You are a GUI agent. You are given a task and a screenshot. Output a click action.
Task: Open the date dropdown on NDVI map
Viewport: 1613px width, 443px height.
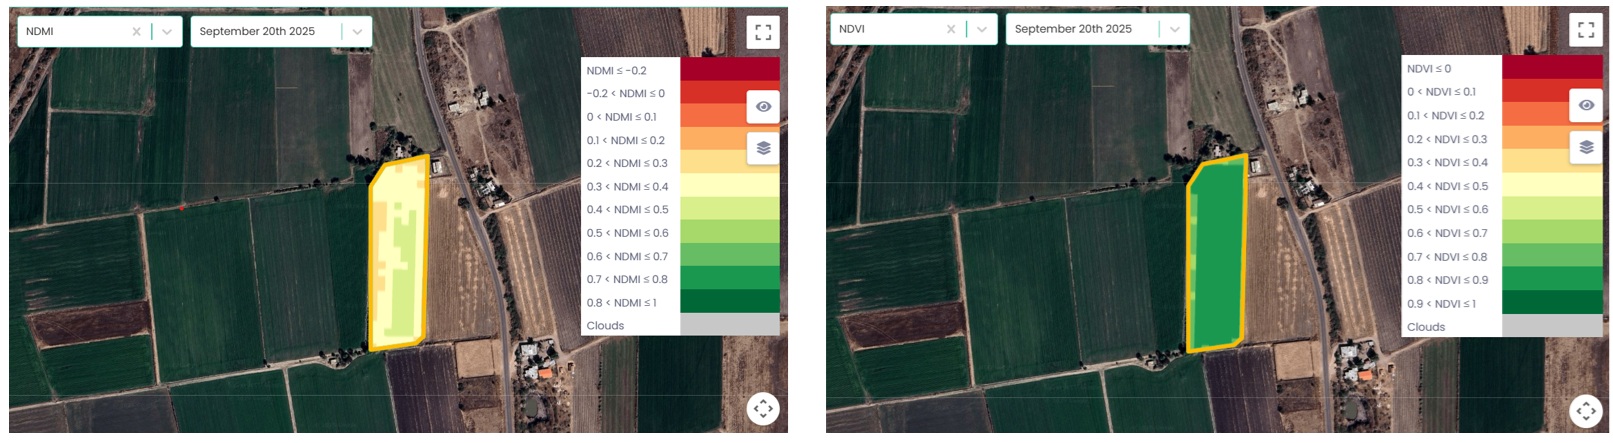click(x=1174, y=29)
